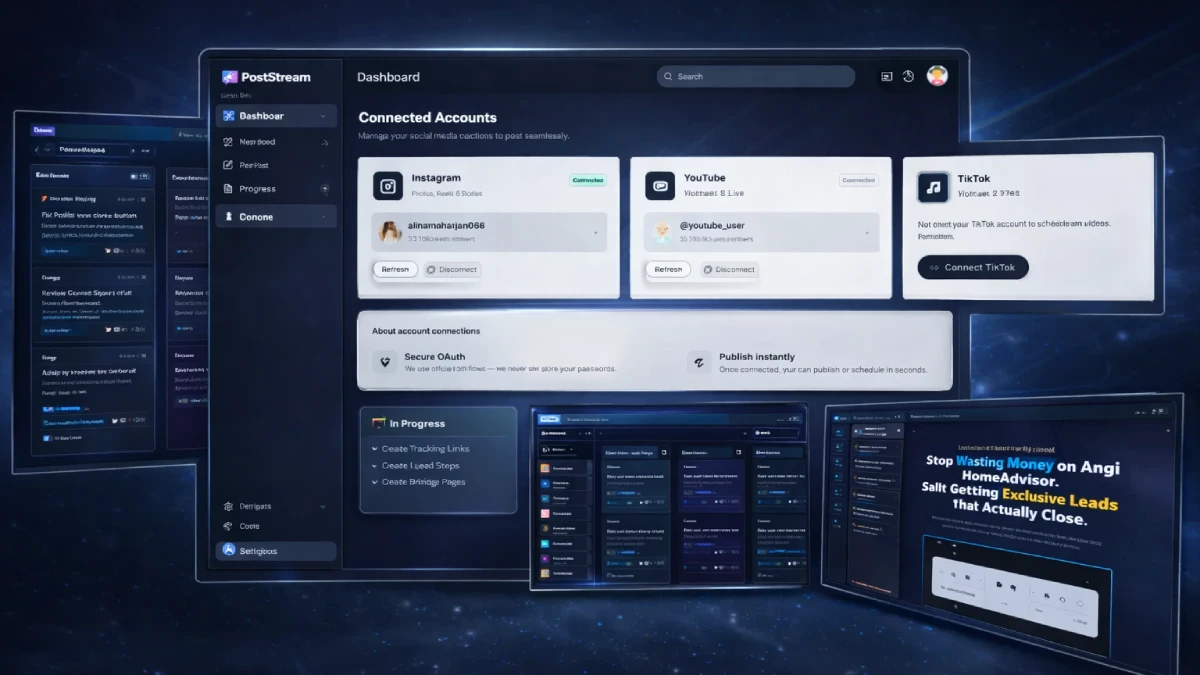Click the Derripats gear icon in the sidebar
This screenshot has height=675, width=1200.
tap(229, 506)
